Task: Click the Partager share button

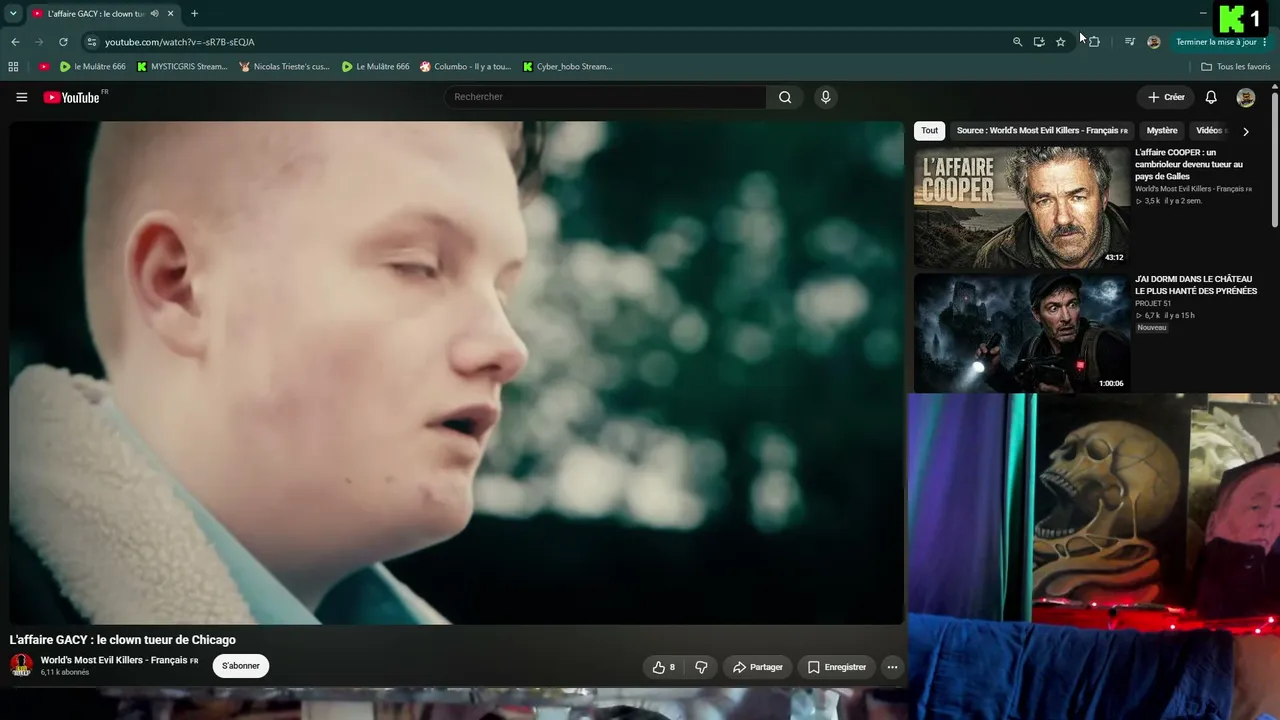Action: 757,667
